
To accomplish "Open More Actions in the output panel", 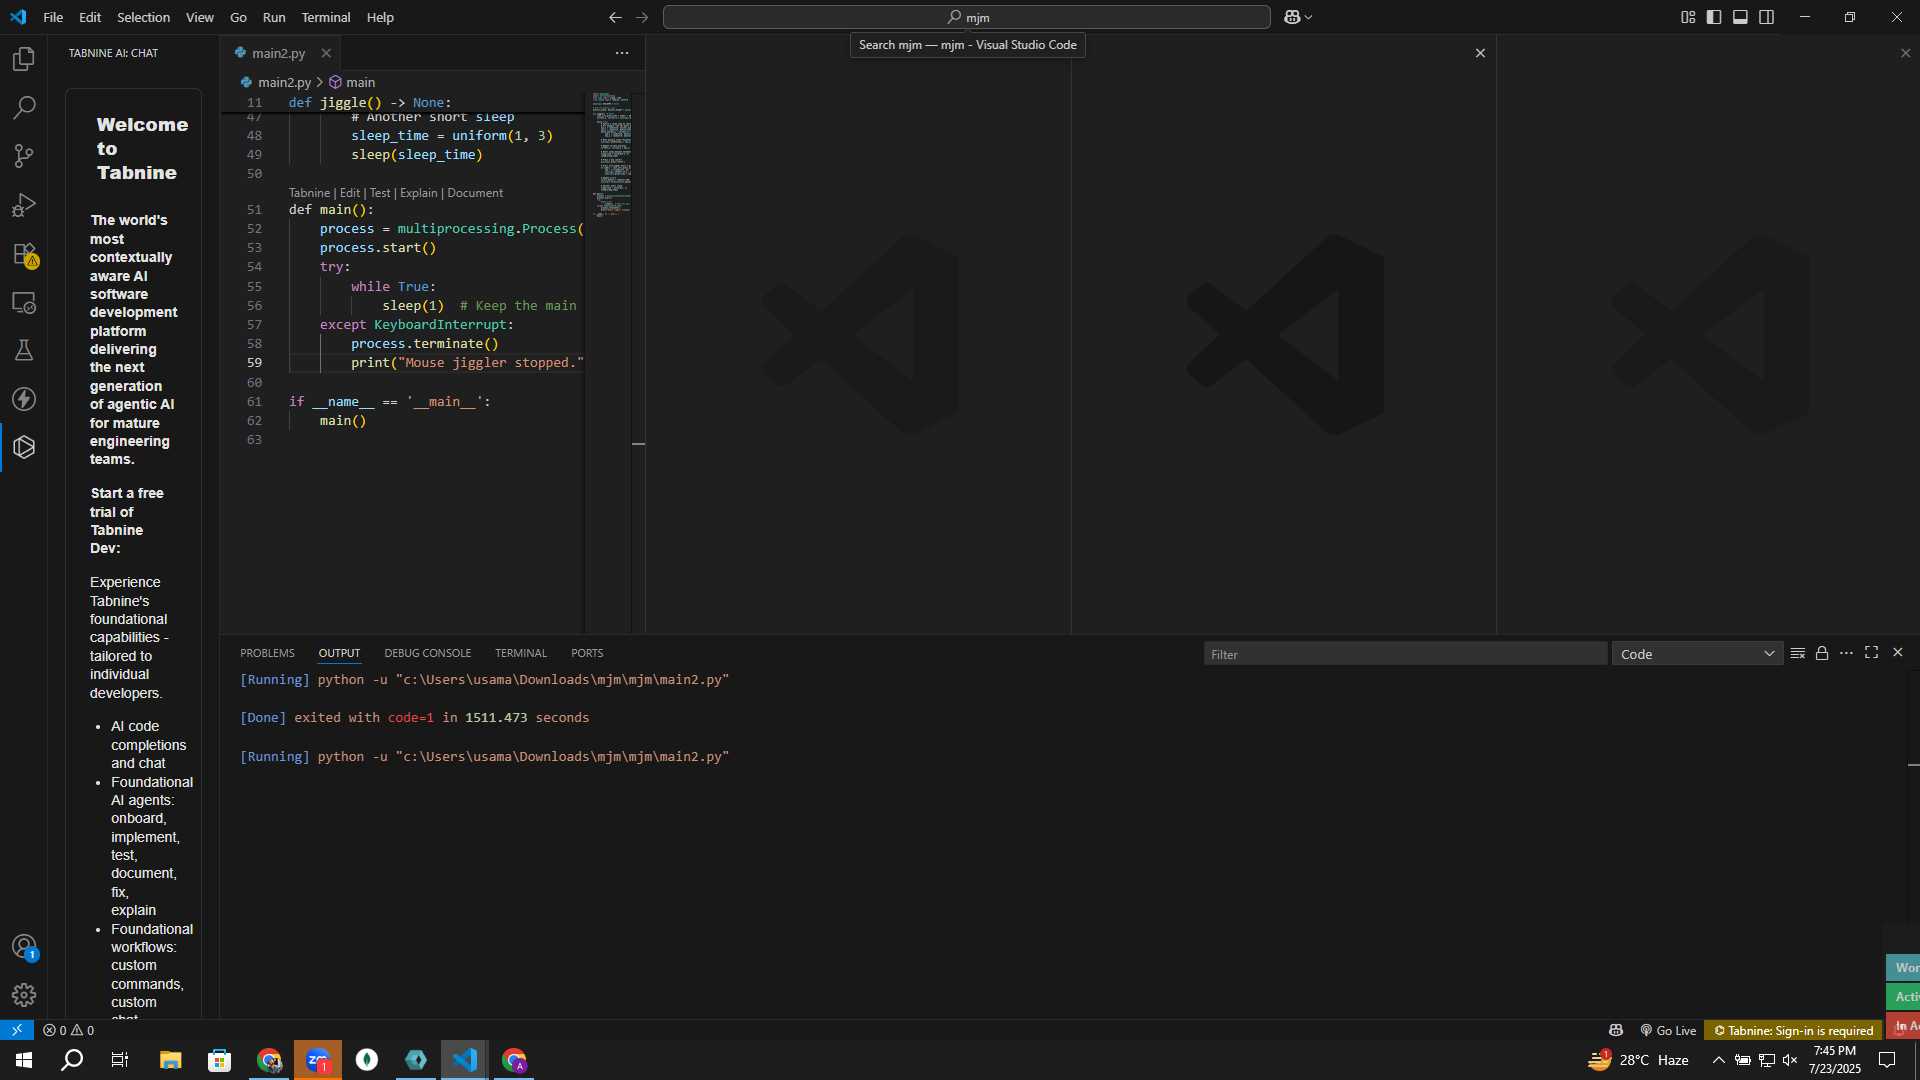I will pyautogui.click(x=1846, y=653).
